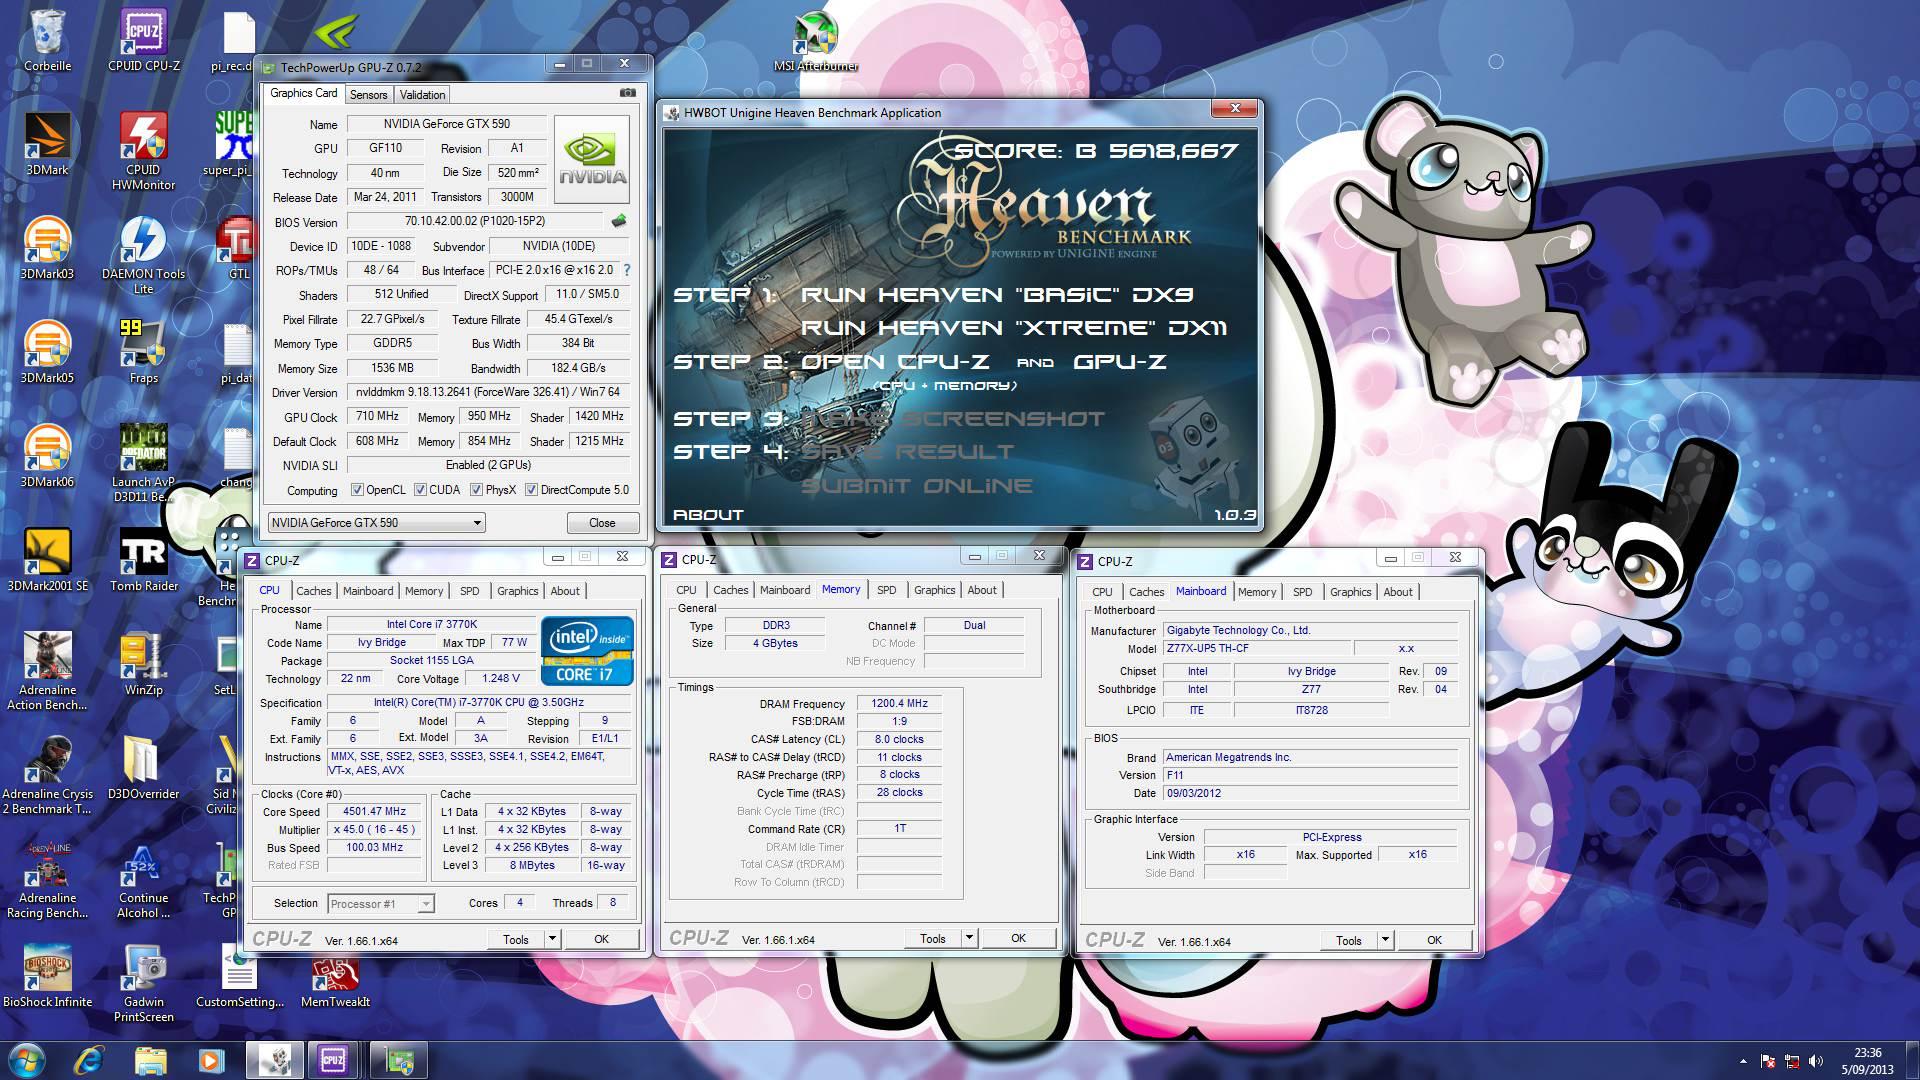Expand Tools dropdown in CPU tab window

[552, 939]
